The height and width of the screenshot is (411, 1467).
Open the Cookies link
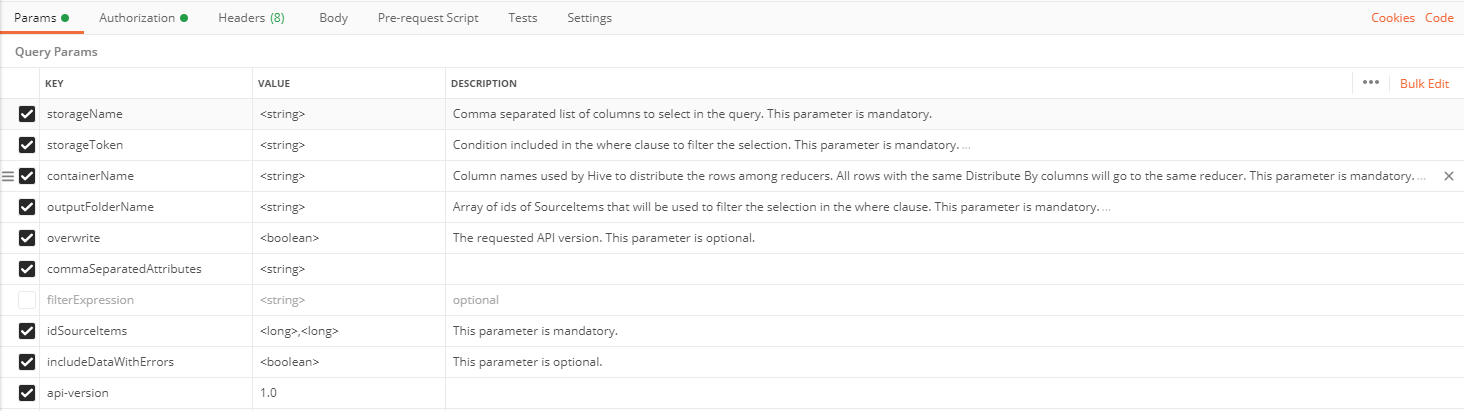pyautogui.click(x=1392, y=18)
